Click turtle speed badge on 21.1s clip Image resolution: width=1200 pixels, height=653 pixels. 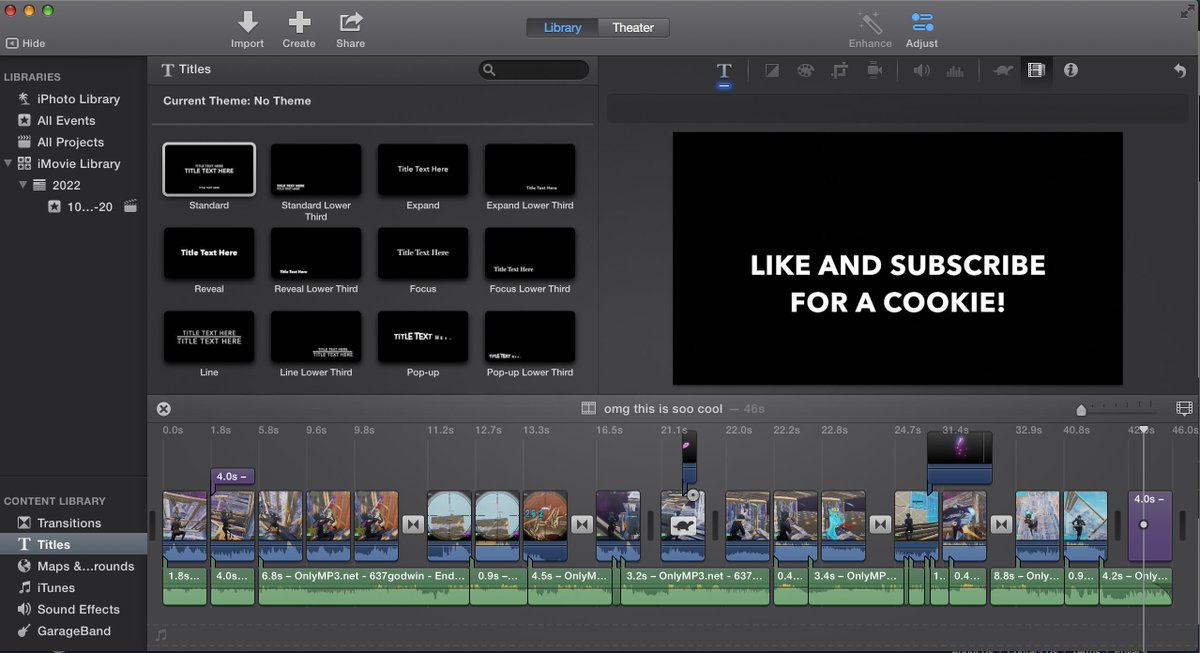683,525
